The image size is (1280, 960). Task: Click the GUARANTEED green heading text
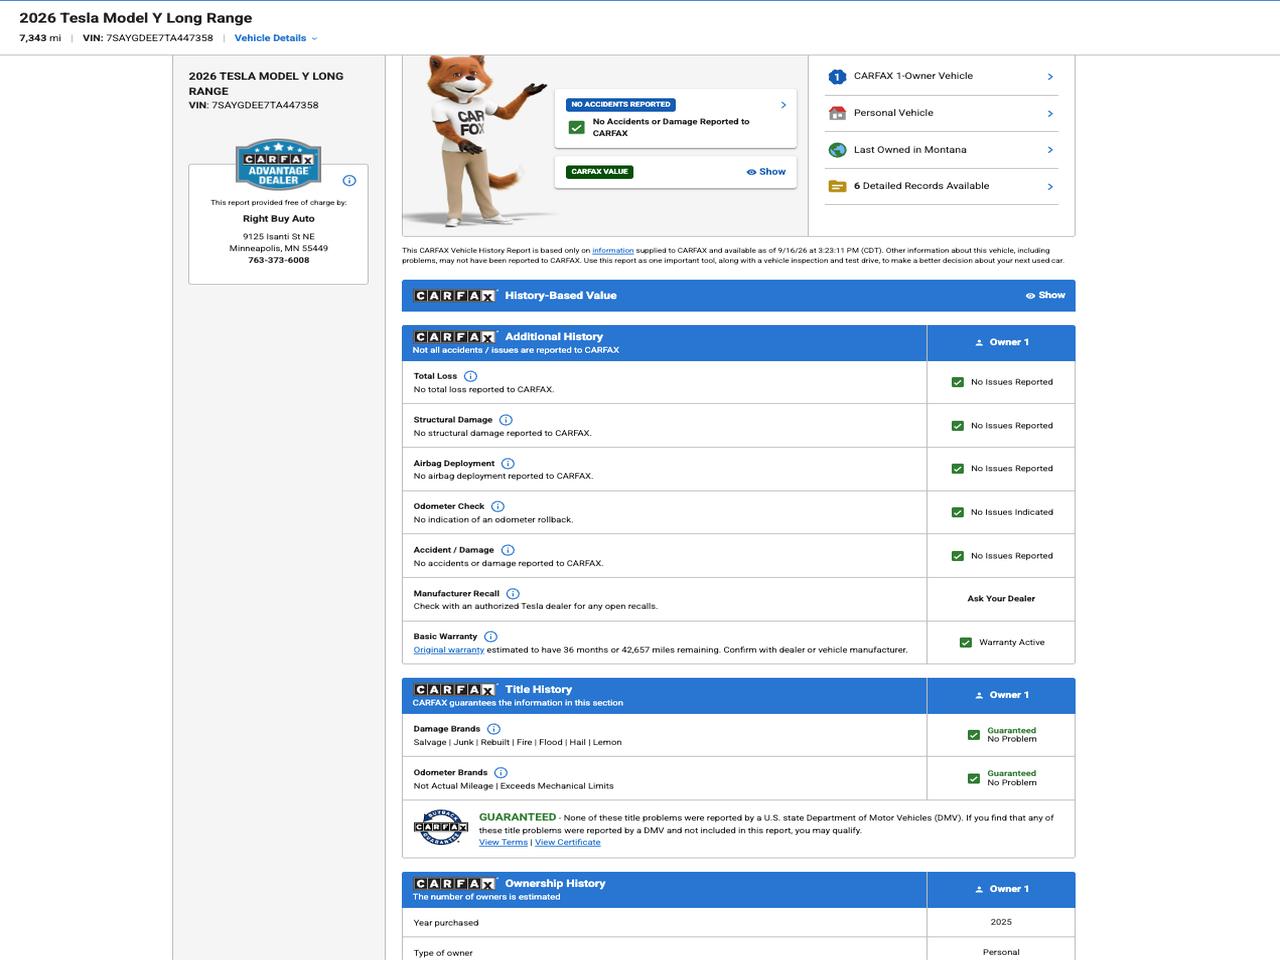coord(517,817)
